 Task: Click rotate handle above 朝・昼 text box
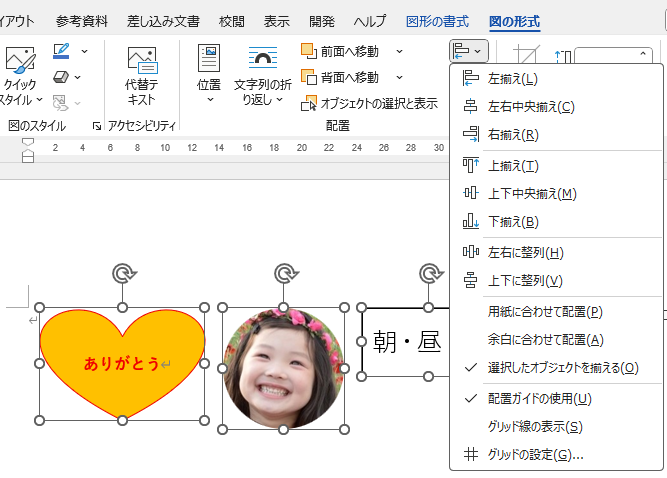[x=430, y=273]
